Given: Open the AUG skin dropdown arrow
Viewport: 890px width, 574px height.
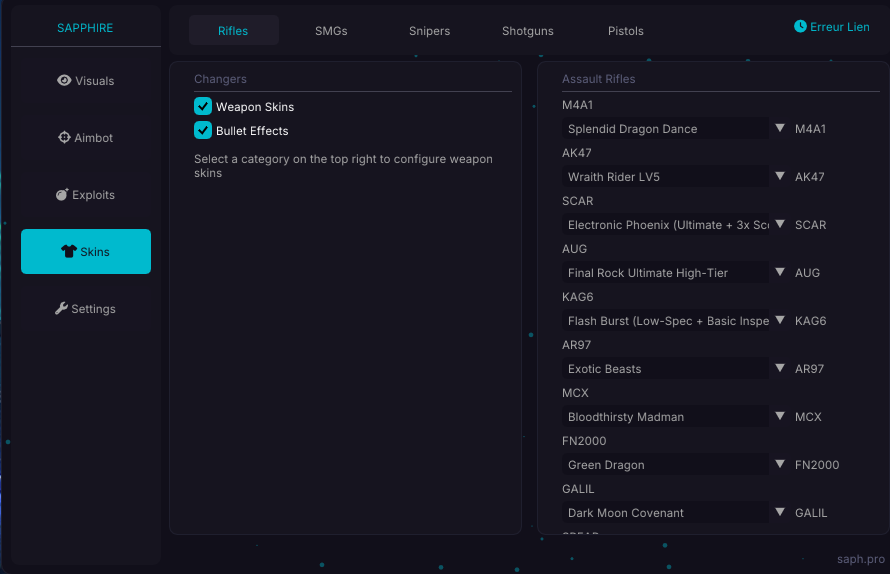Looking at the screenshot, I should coord(780,272).
